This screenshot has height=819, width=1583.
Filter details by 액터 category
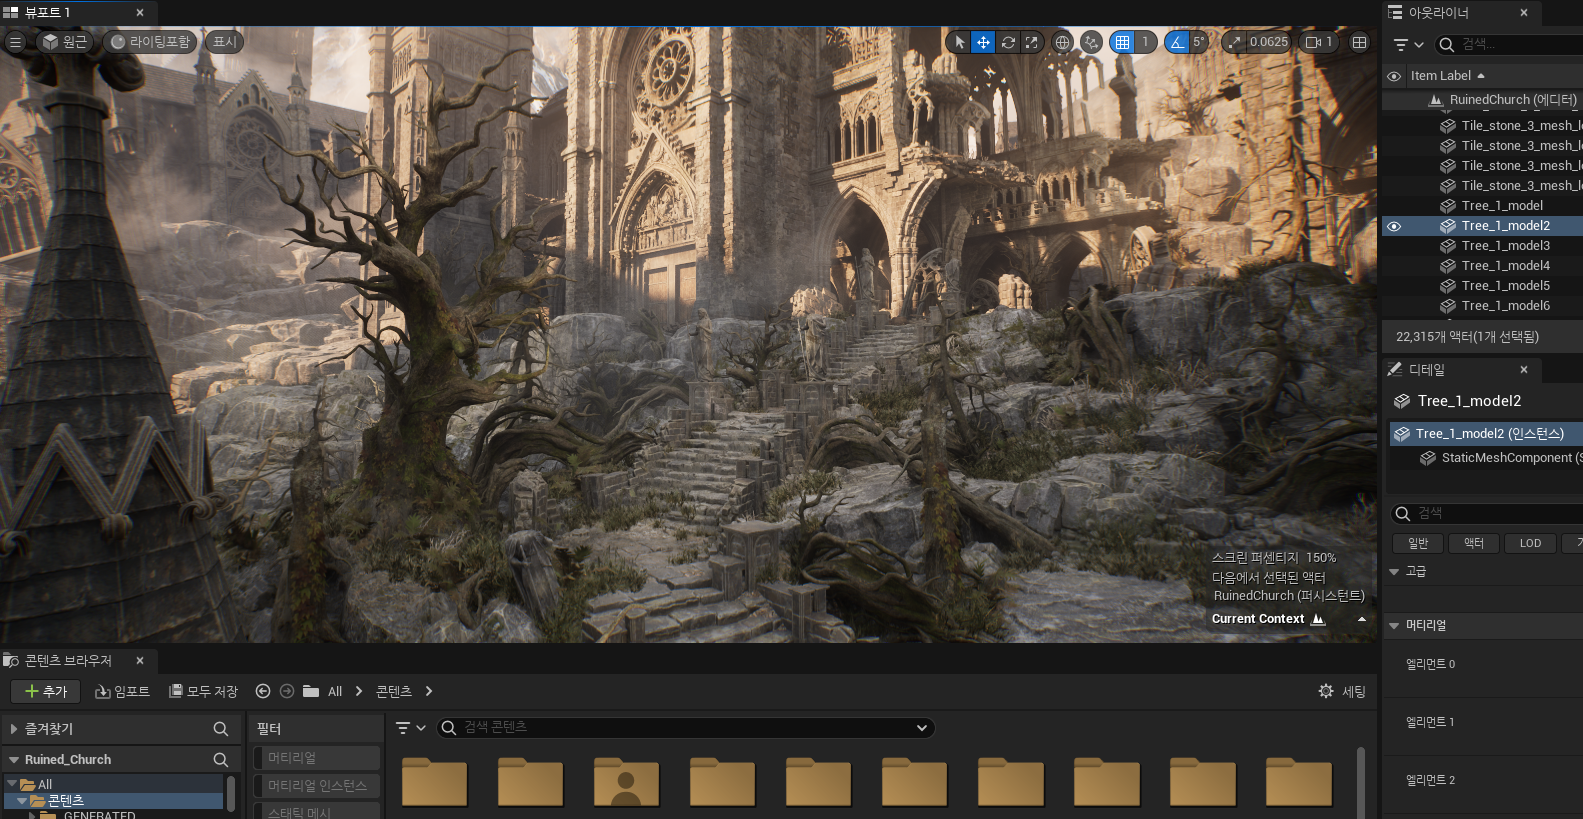tap(1474, 543)
